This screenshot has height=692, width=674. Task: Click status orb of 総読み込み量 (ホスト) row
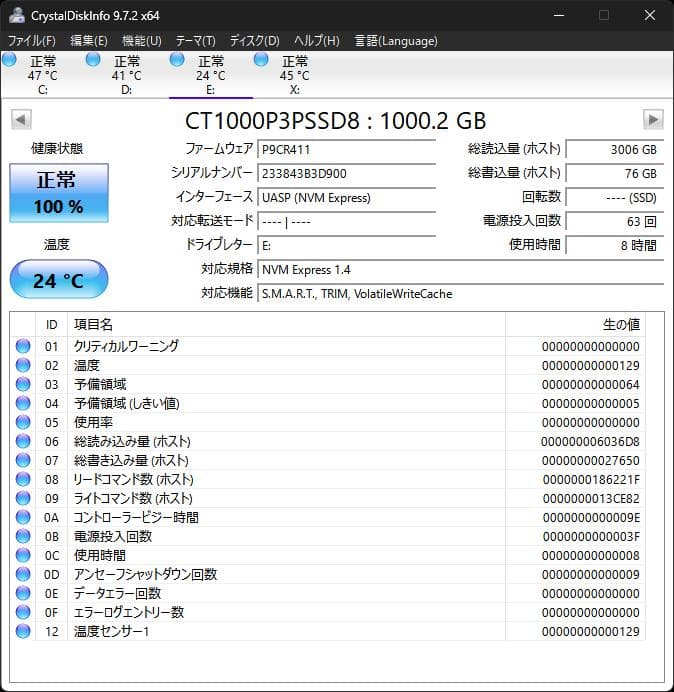(23, 441)
